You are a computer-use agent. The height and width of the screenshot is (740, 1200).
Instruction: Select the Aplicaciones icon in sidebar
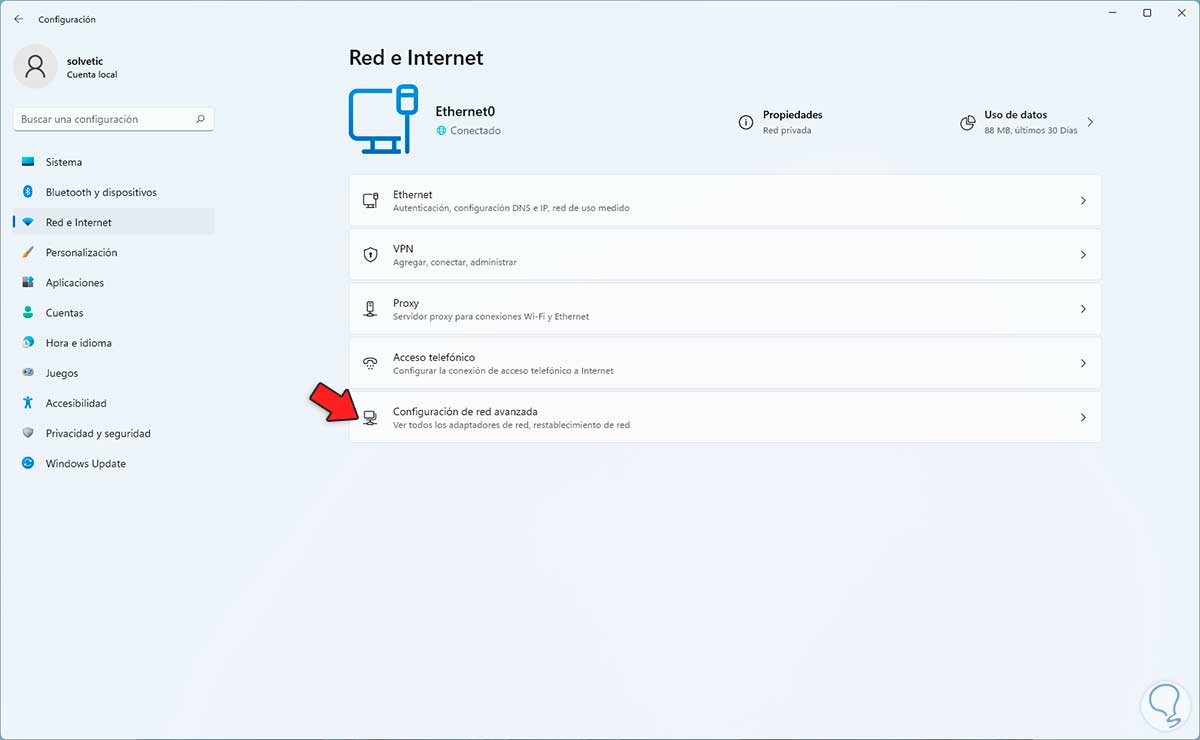pos(28,282)
